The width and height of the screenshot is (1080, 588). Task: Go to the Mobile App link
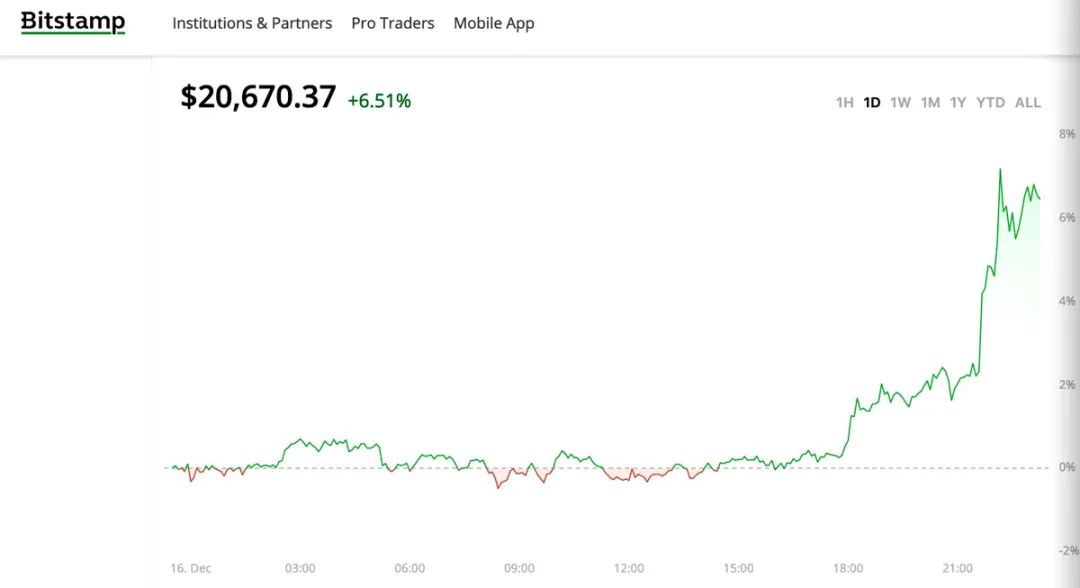[x=494, y=23]
